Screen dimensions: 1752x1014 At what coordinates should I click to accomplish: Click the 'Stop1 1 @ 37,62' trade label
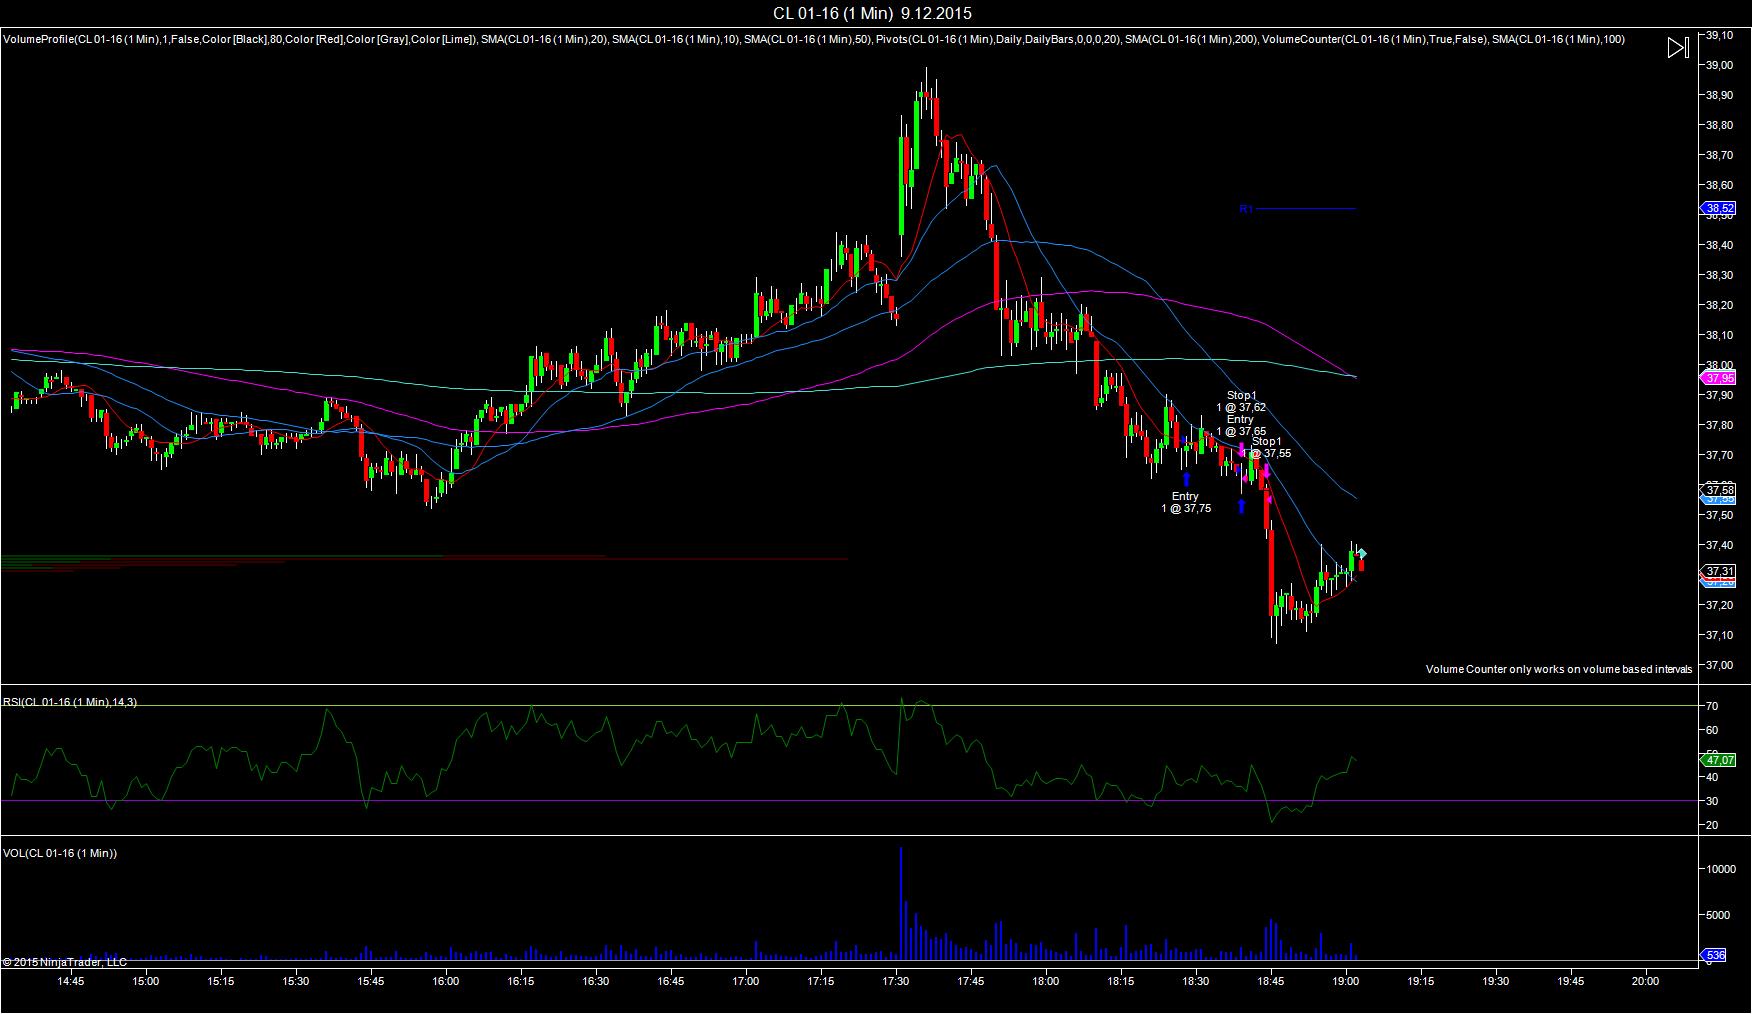tap(1241, 401)
